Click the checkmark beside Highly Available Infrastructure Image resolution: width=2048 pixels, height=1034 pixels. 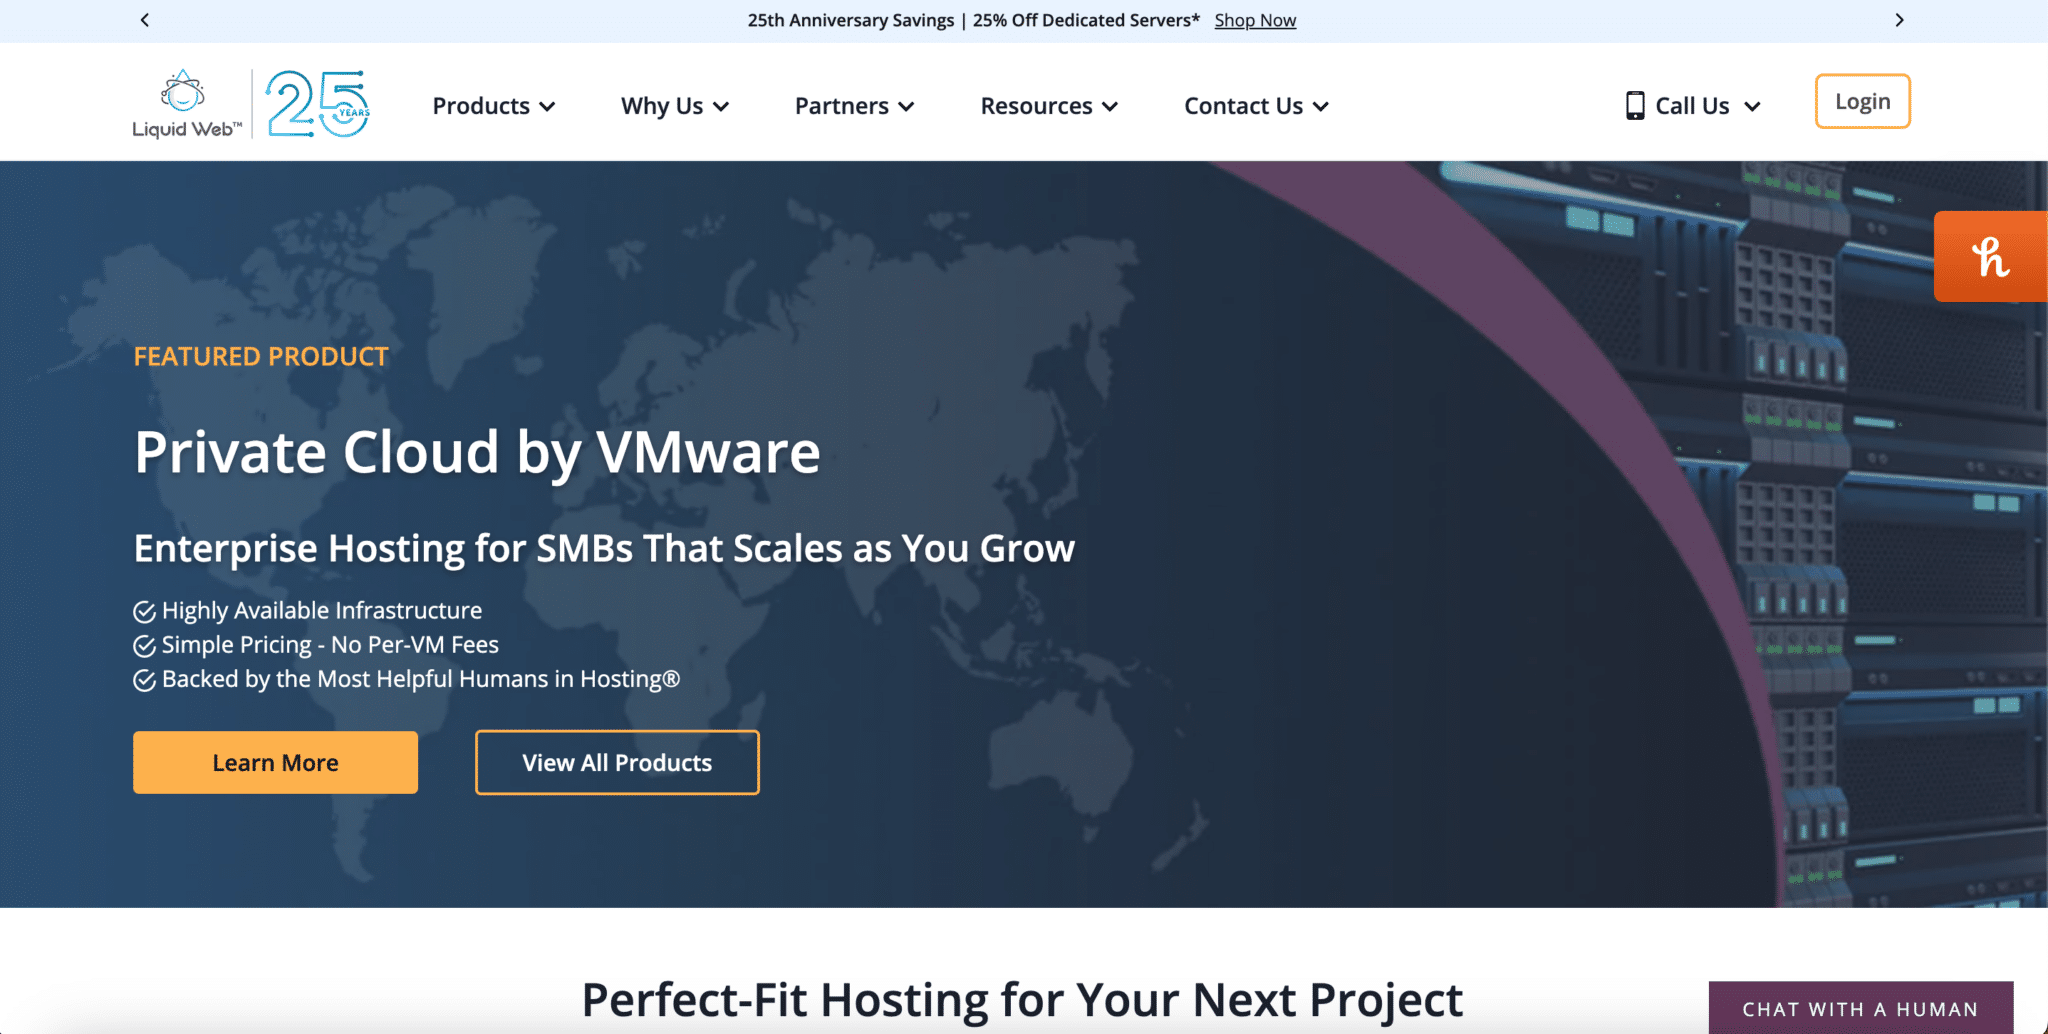pos(143,610)
